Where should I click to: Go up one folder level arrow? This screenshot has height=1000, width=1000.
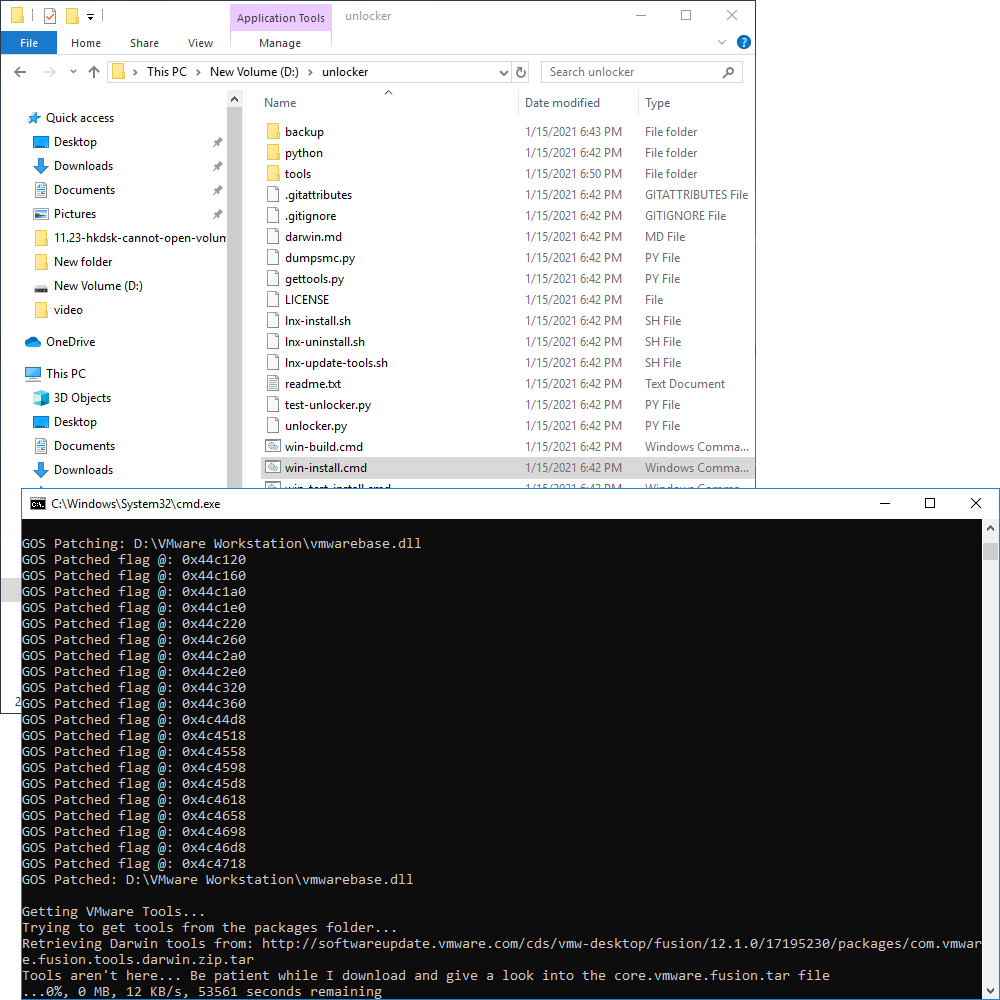click(94, 72)
